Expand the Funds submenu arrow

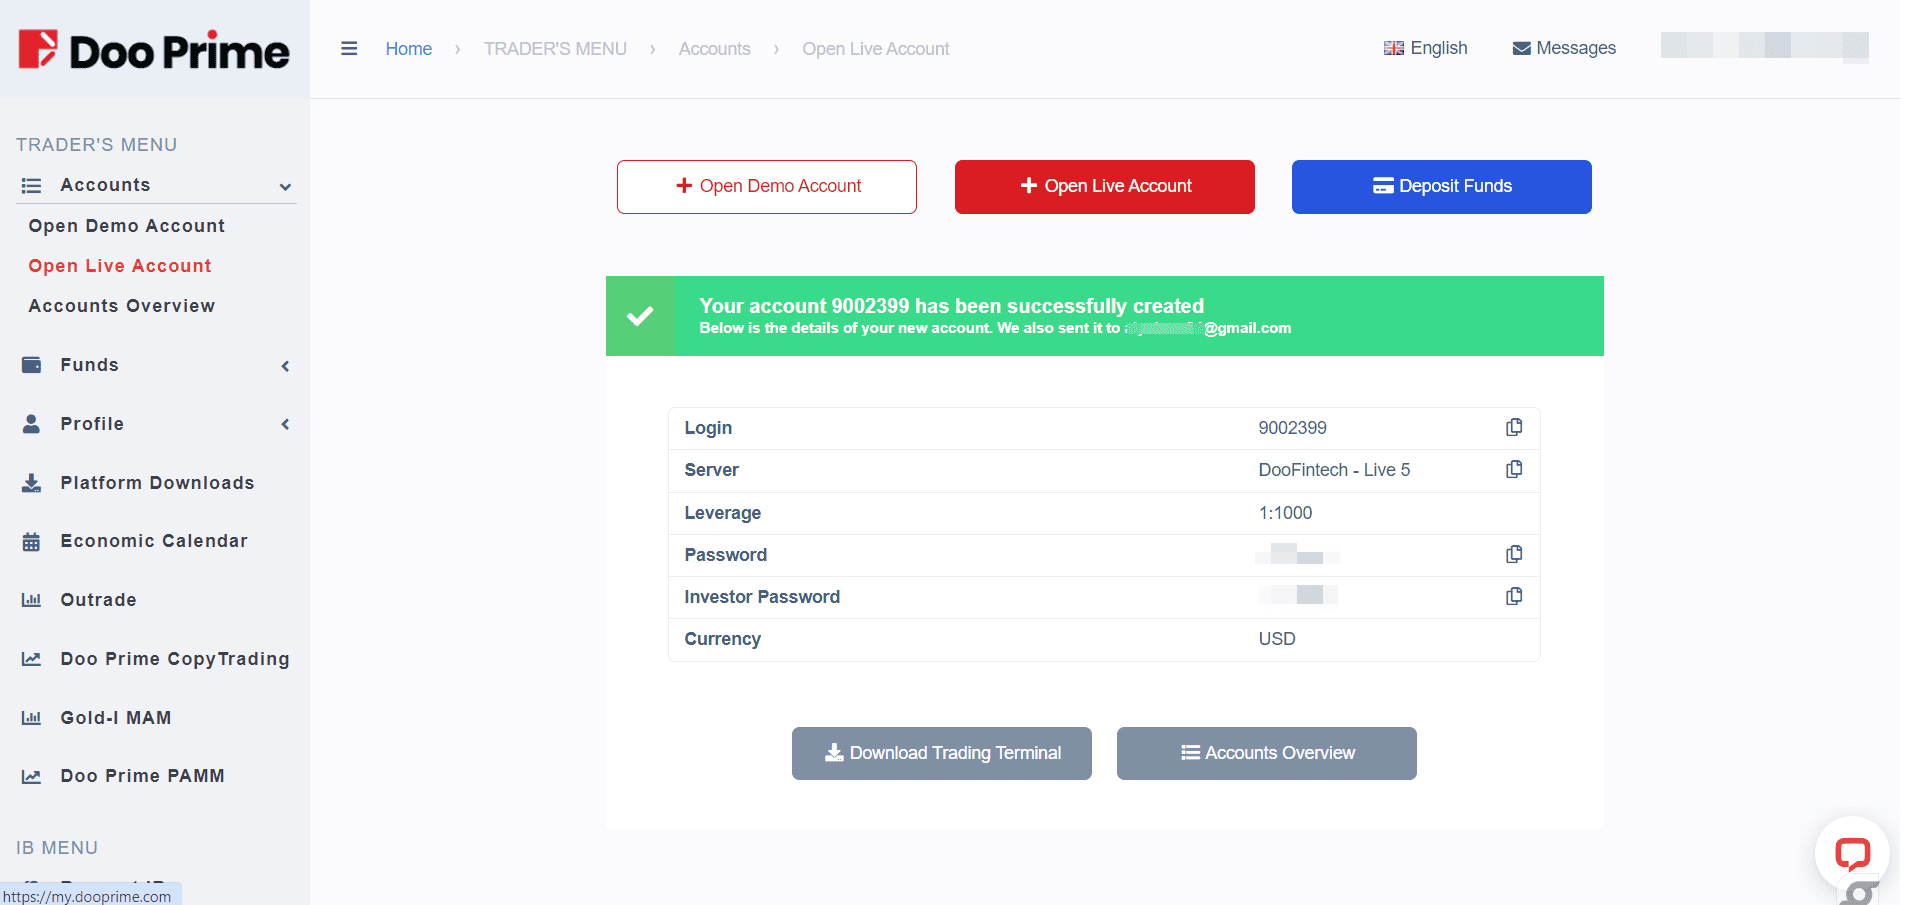pos(285,366)
